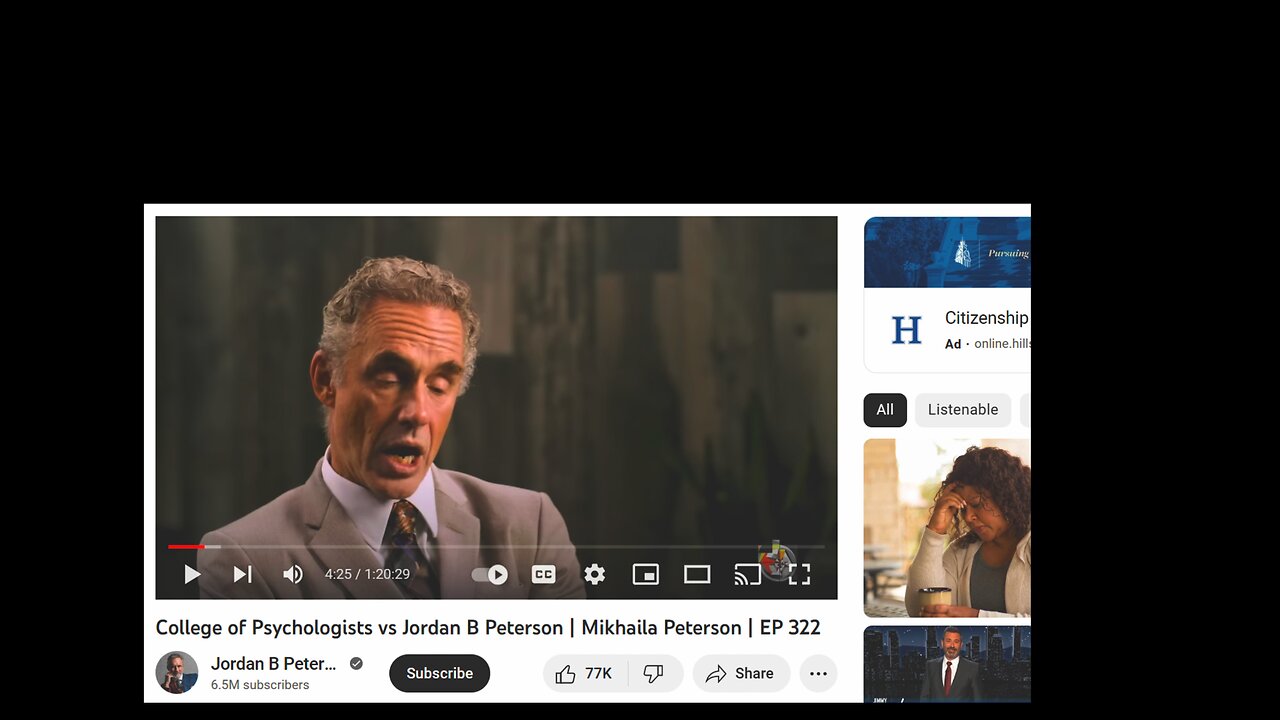Turn on closed captions
Image resolution: width=1280 pixels, height=720 pixels.
click(543, 574)
